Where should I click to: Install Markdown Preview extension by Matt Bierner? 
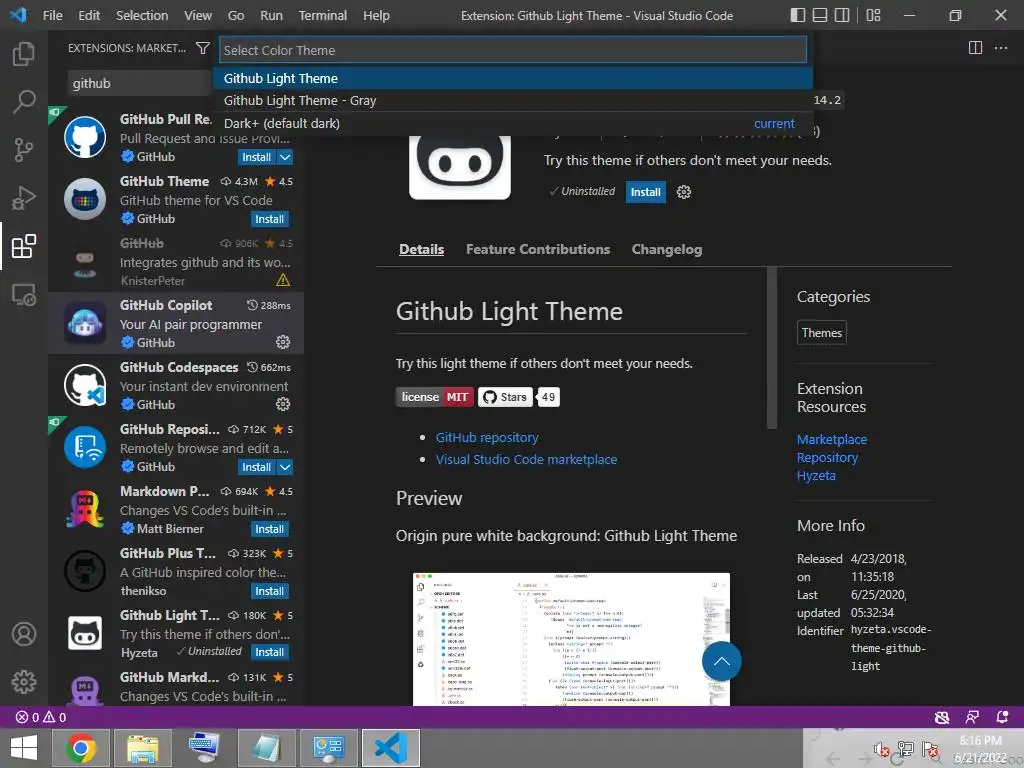point(270,529)
